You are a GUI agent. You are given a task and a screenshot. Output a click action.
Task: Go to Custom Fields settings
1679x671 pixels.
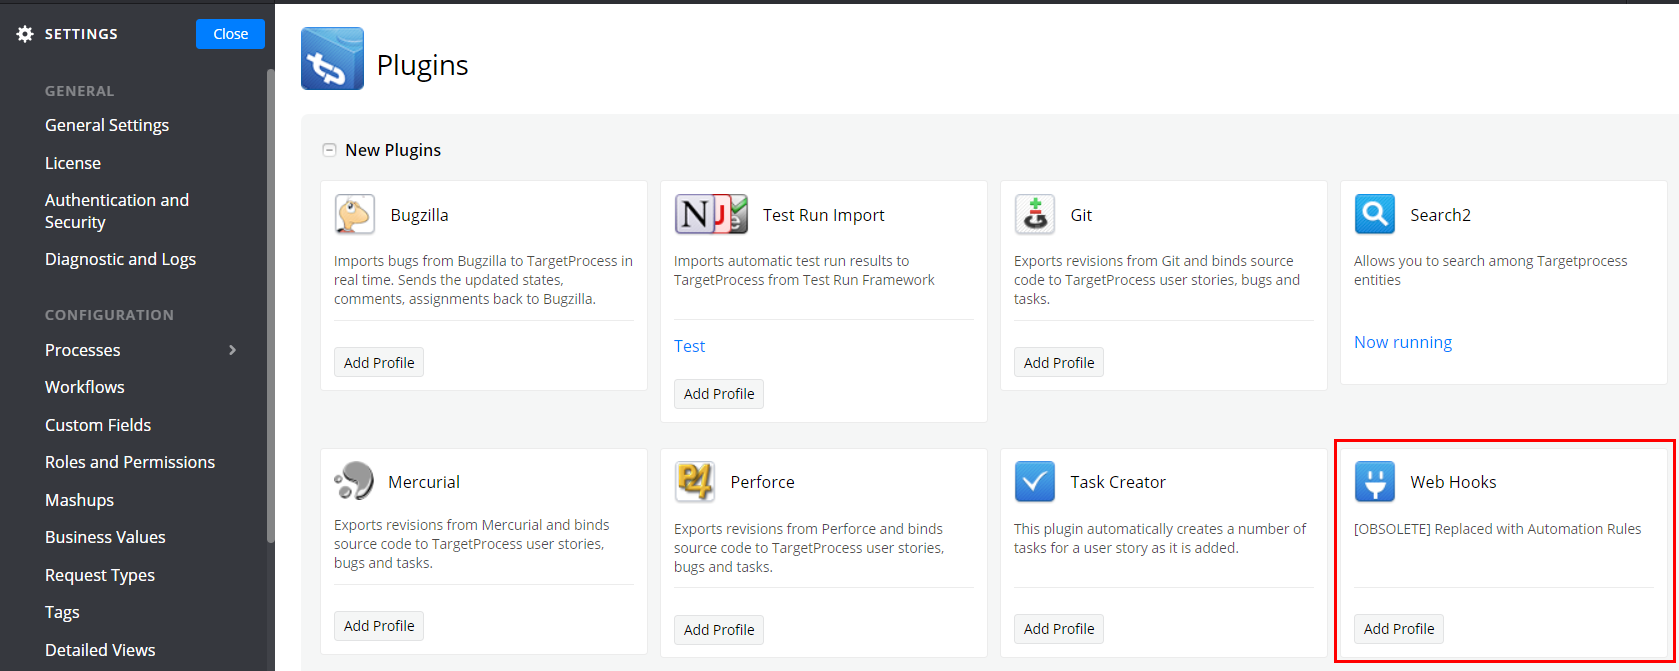(x=98, y=425)
